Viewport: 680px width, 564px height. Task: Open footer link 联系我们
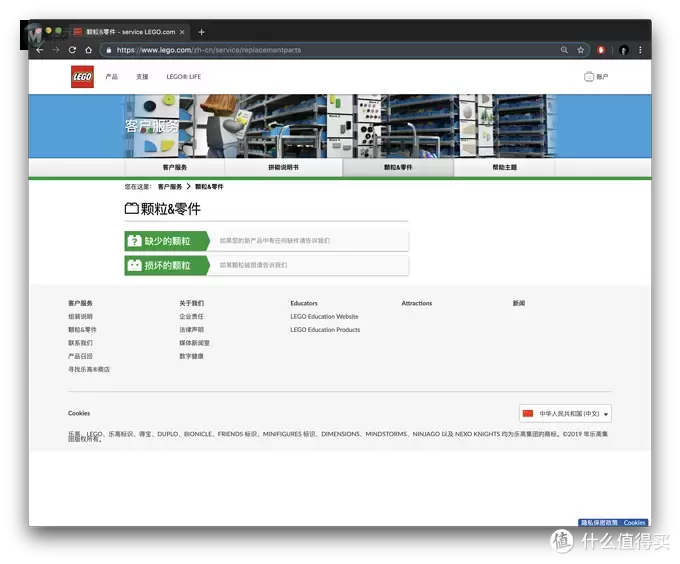(81, 343)
